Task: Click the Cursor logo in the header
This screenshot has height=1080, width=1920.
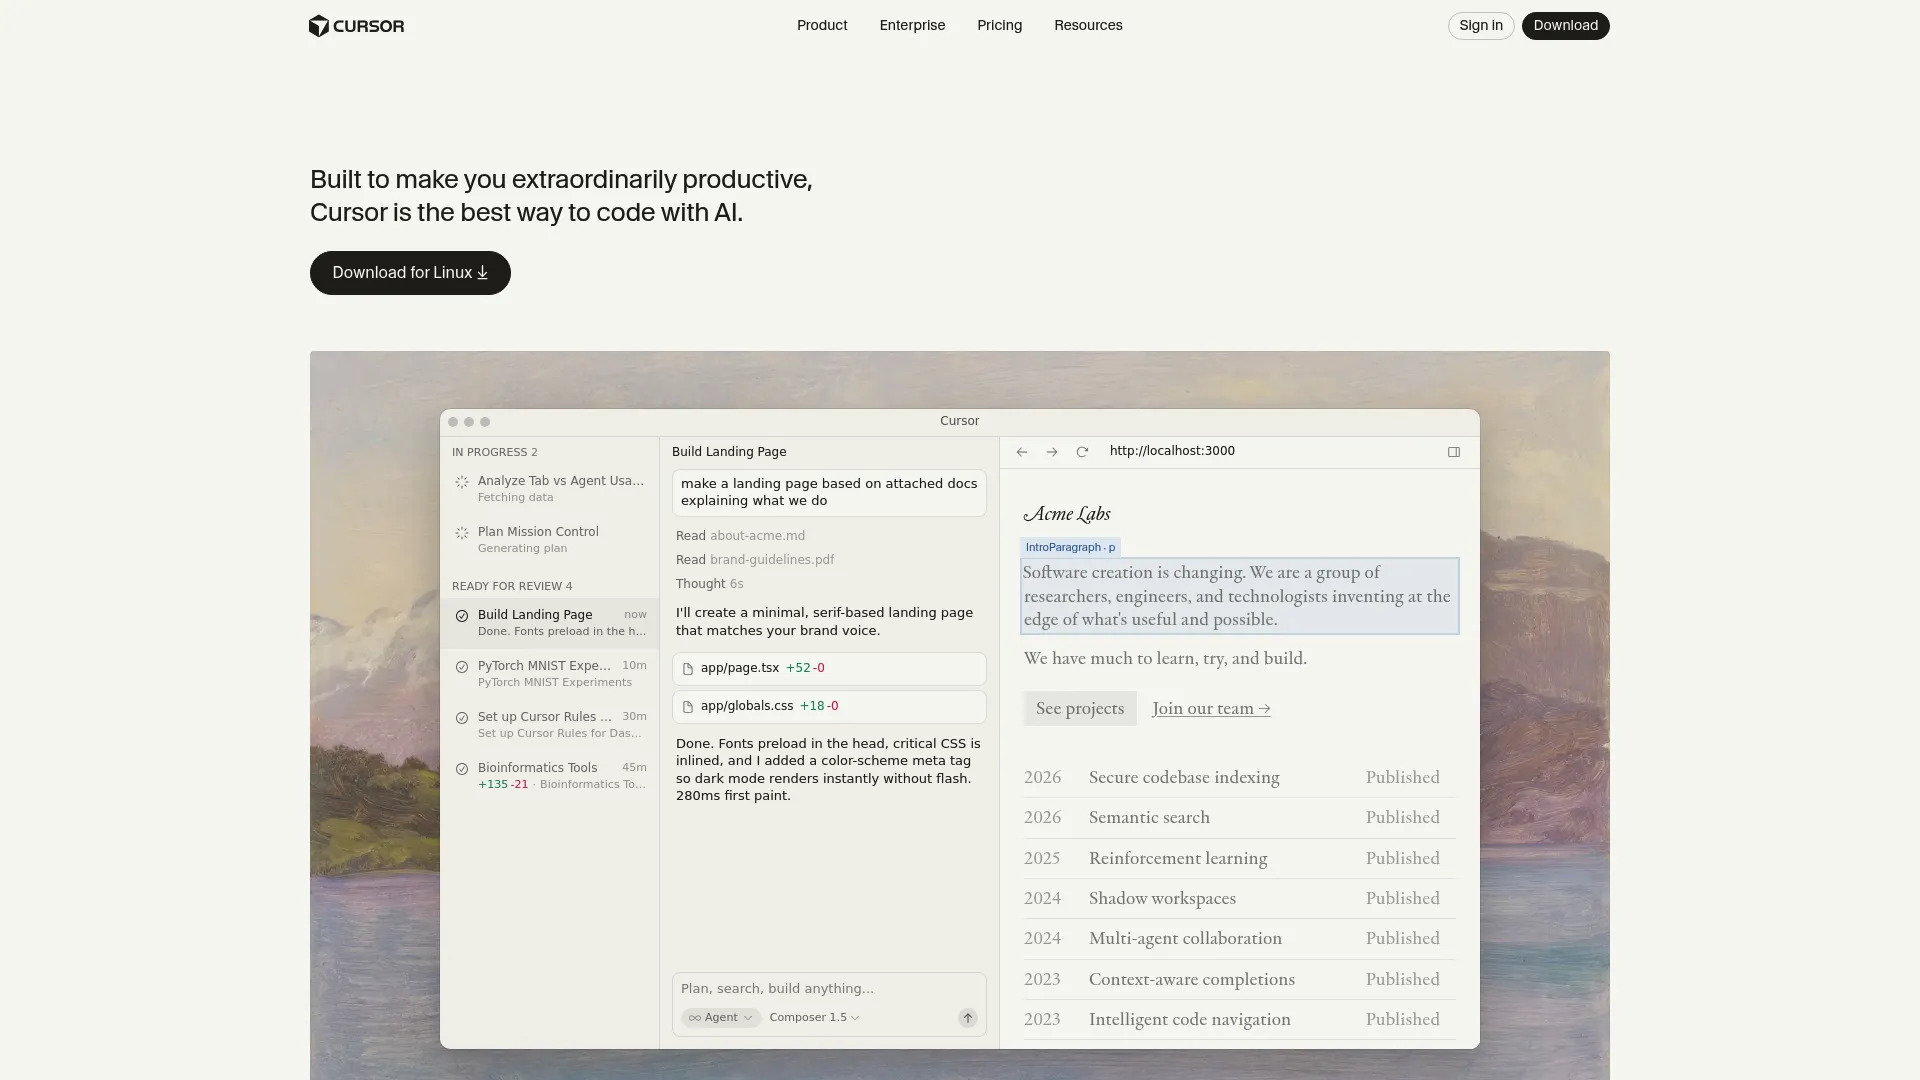Action: tap(356, 25)
